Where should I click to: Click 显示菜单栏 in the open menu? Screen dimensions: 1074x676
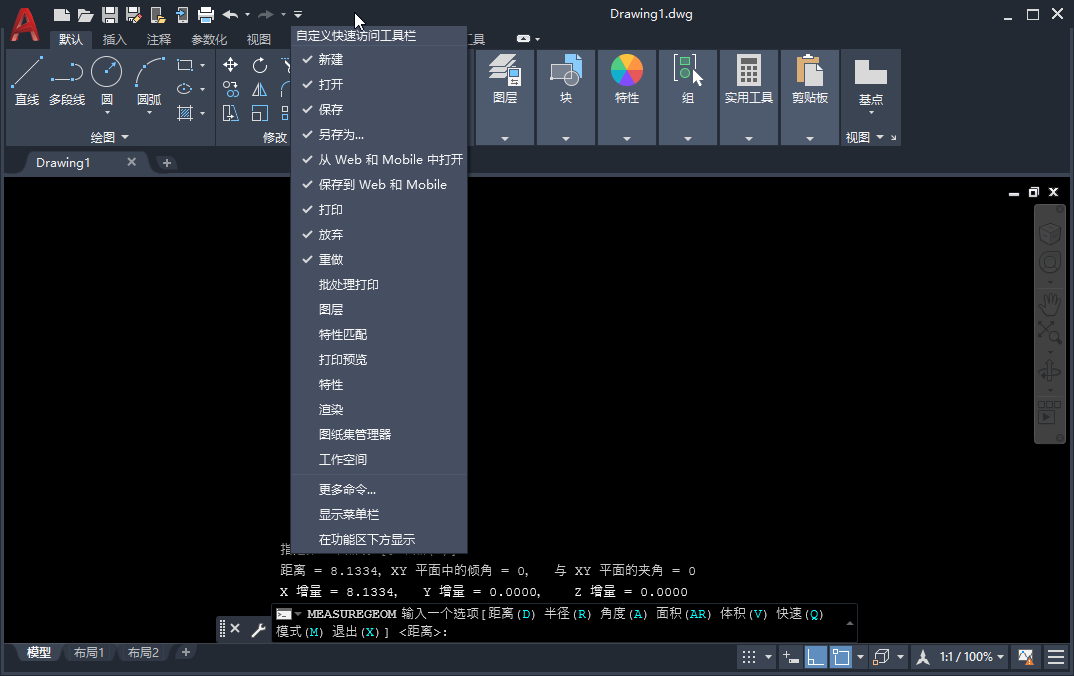pos(349,514)
